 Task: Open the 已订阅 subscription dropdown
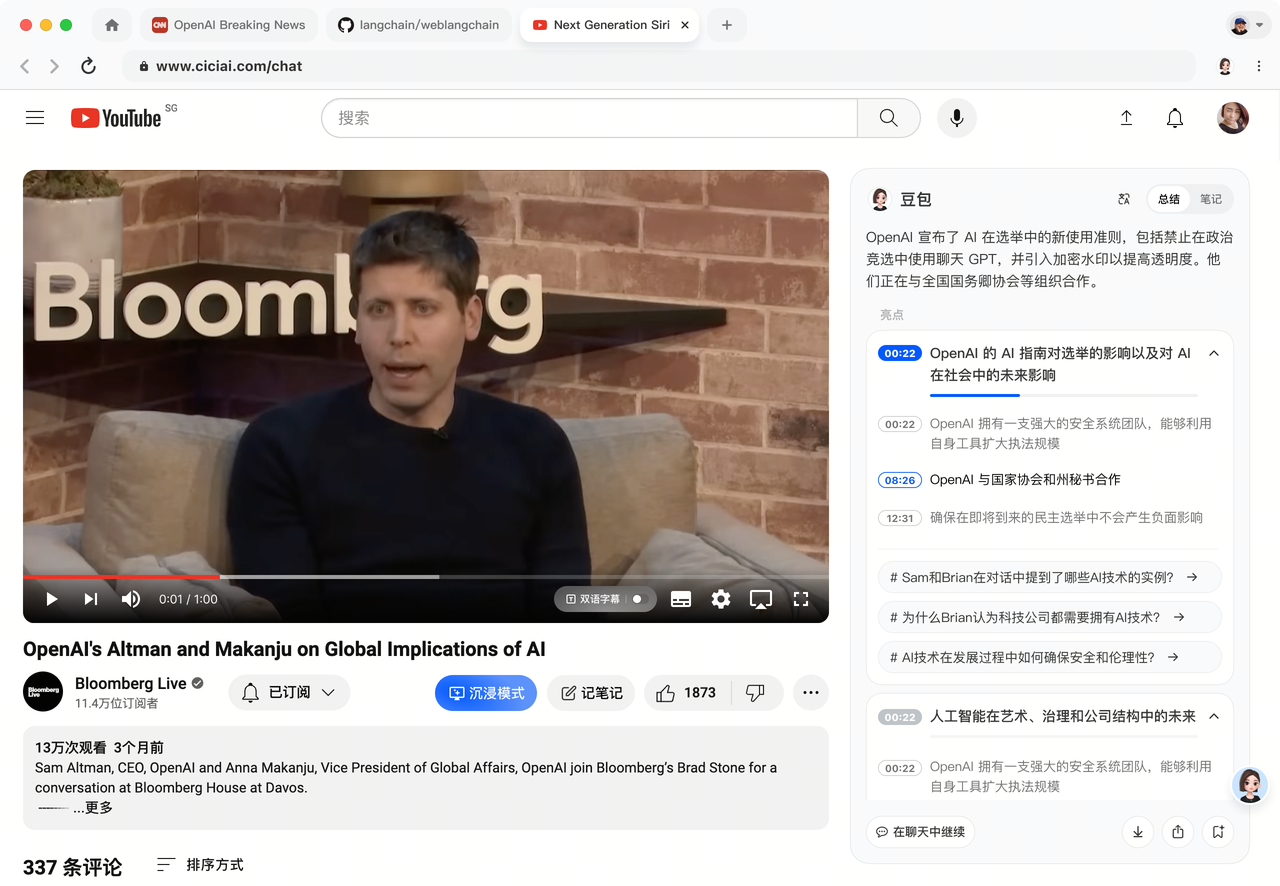(289, 693)
